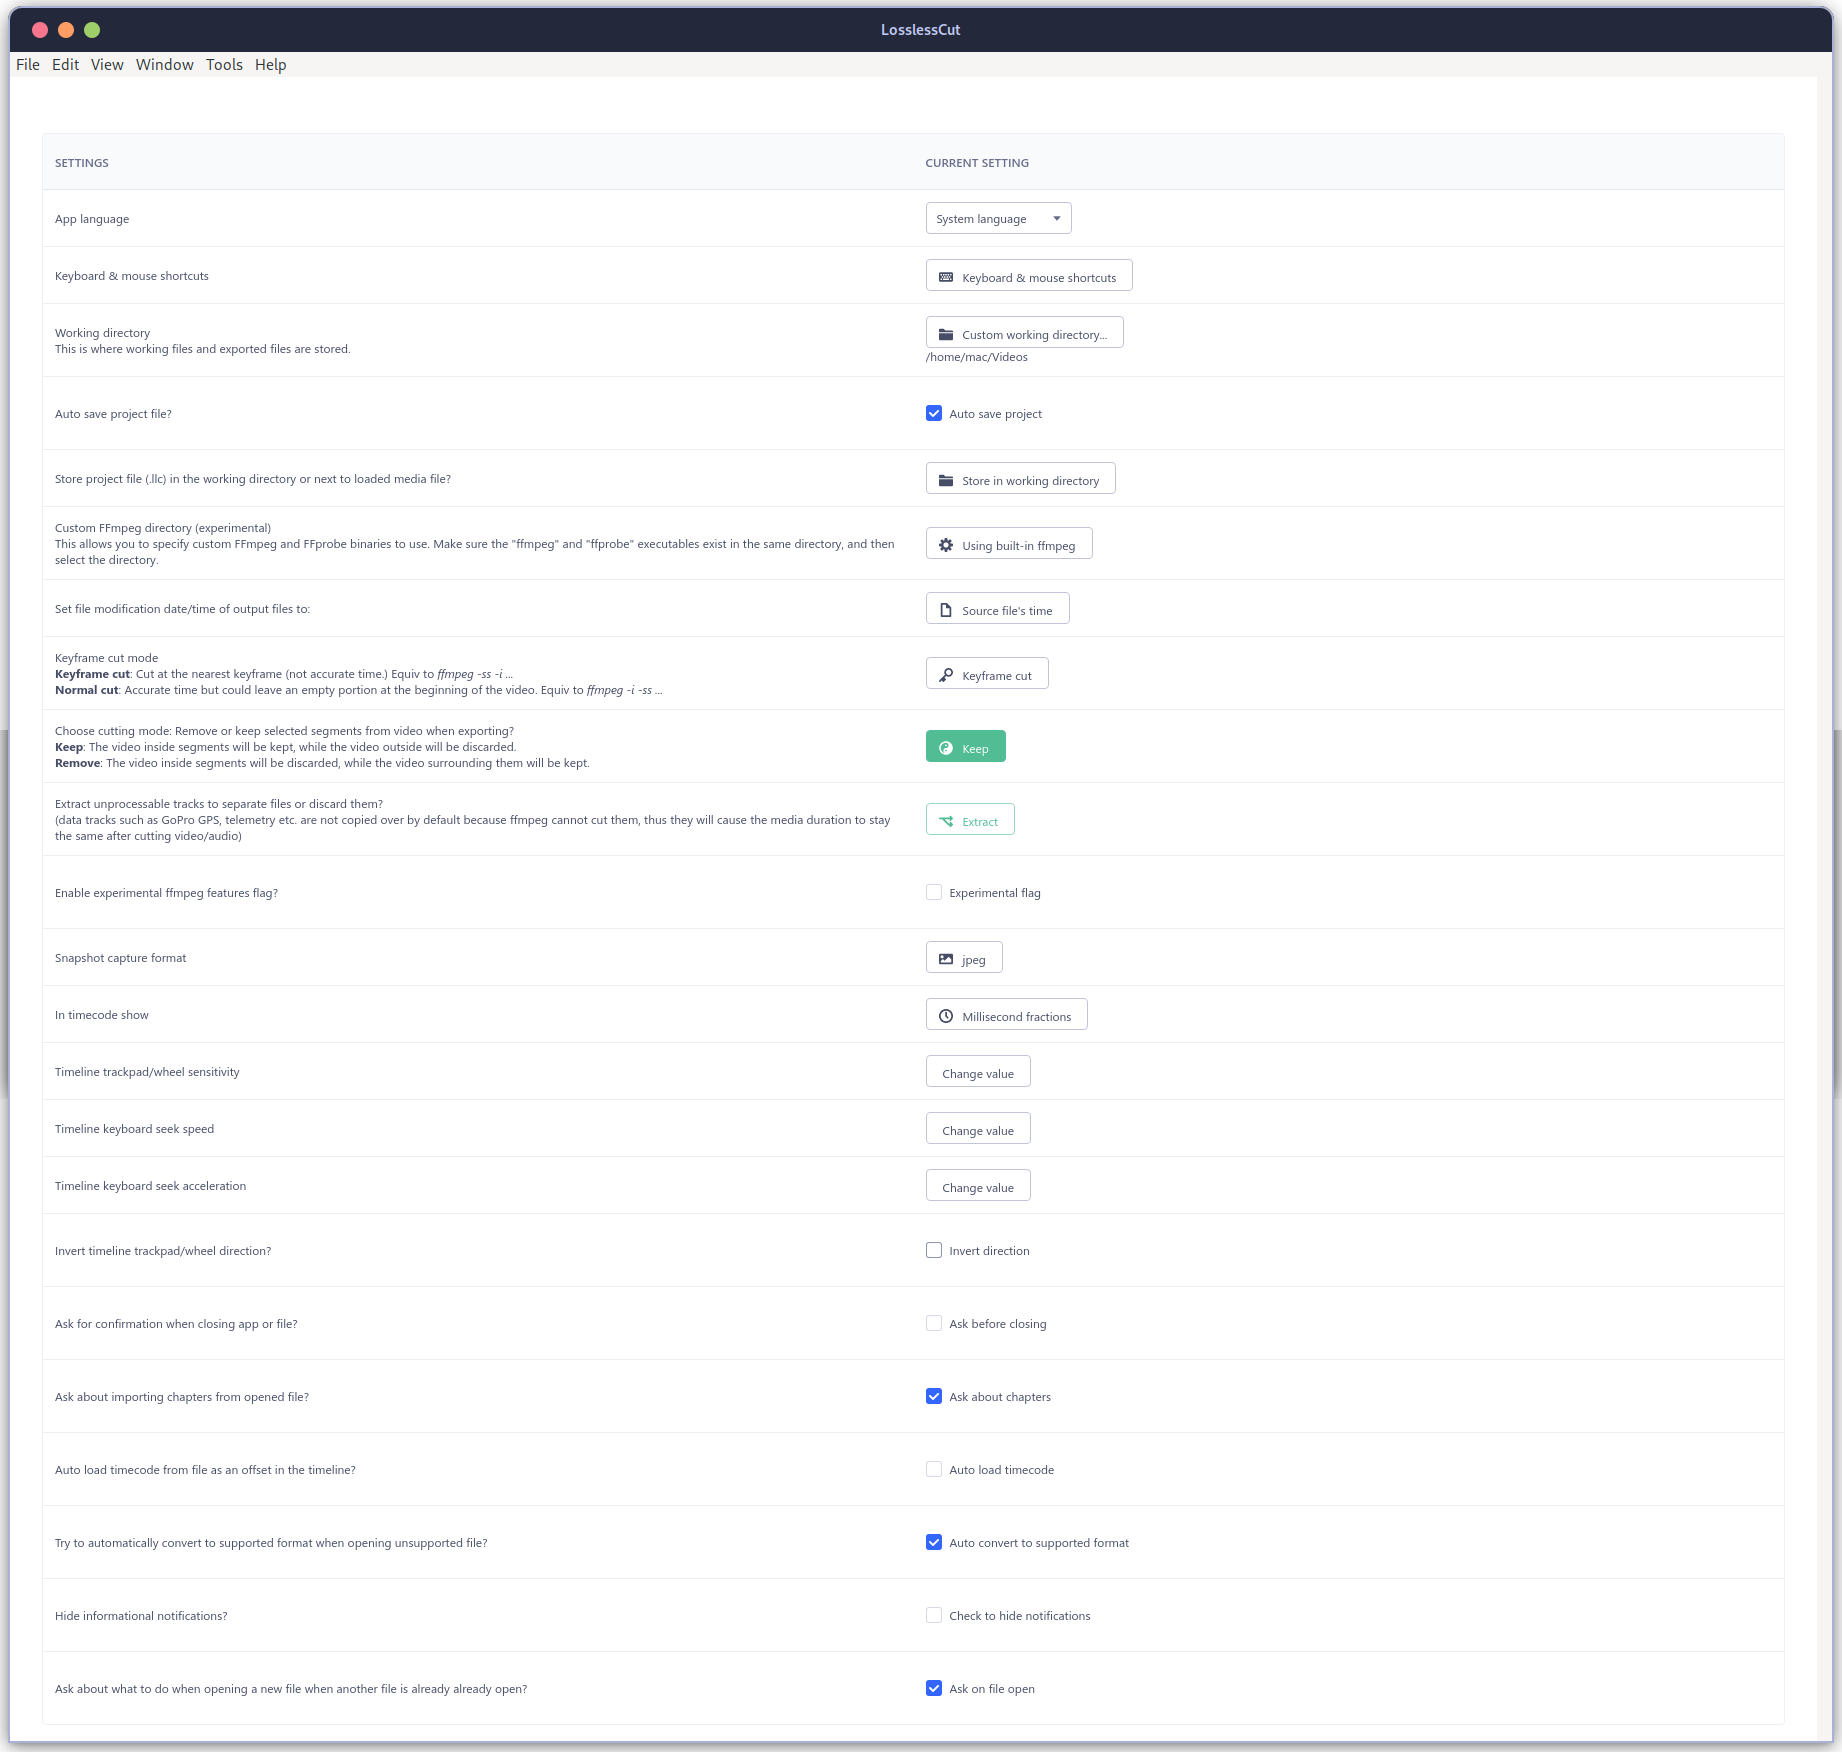This screenshot has height=1752, width=1842.
Task: Click the folder icon beside Store in working directory
Action: click(946, 480)
